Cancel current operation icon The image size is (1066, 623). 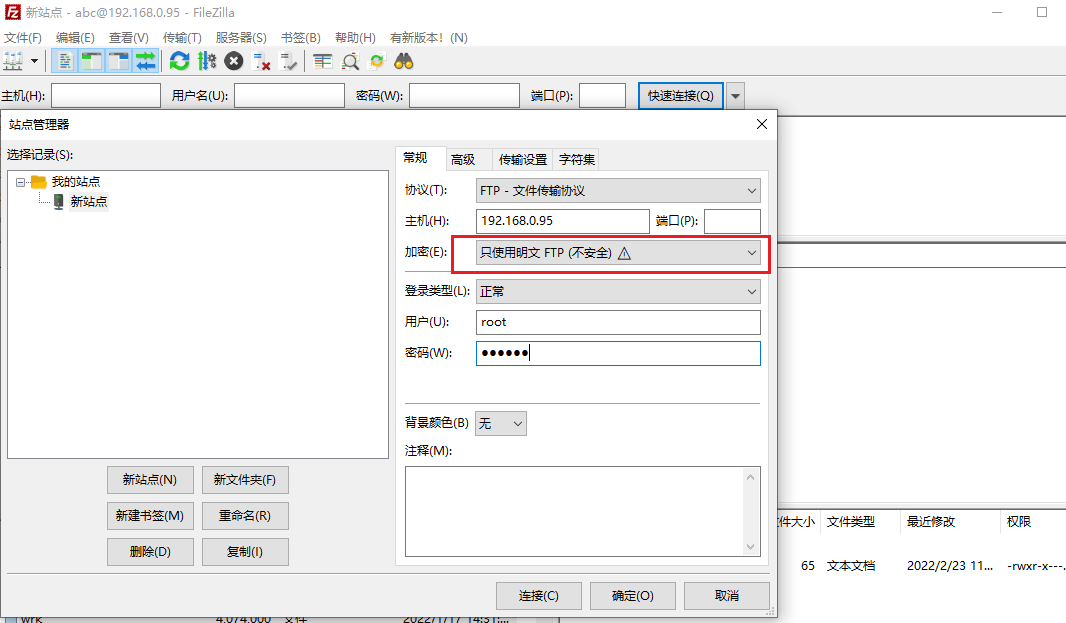234,61
